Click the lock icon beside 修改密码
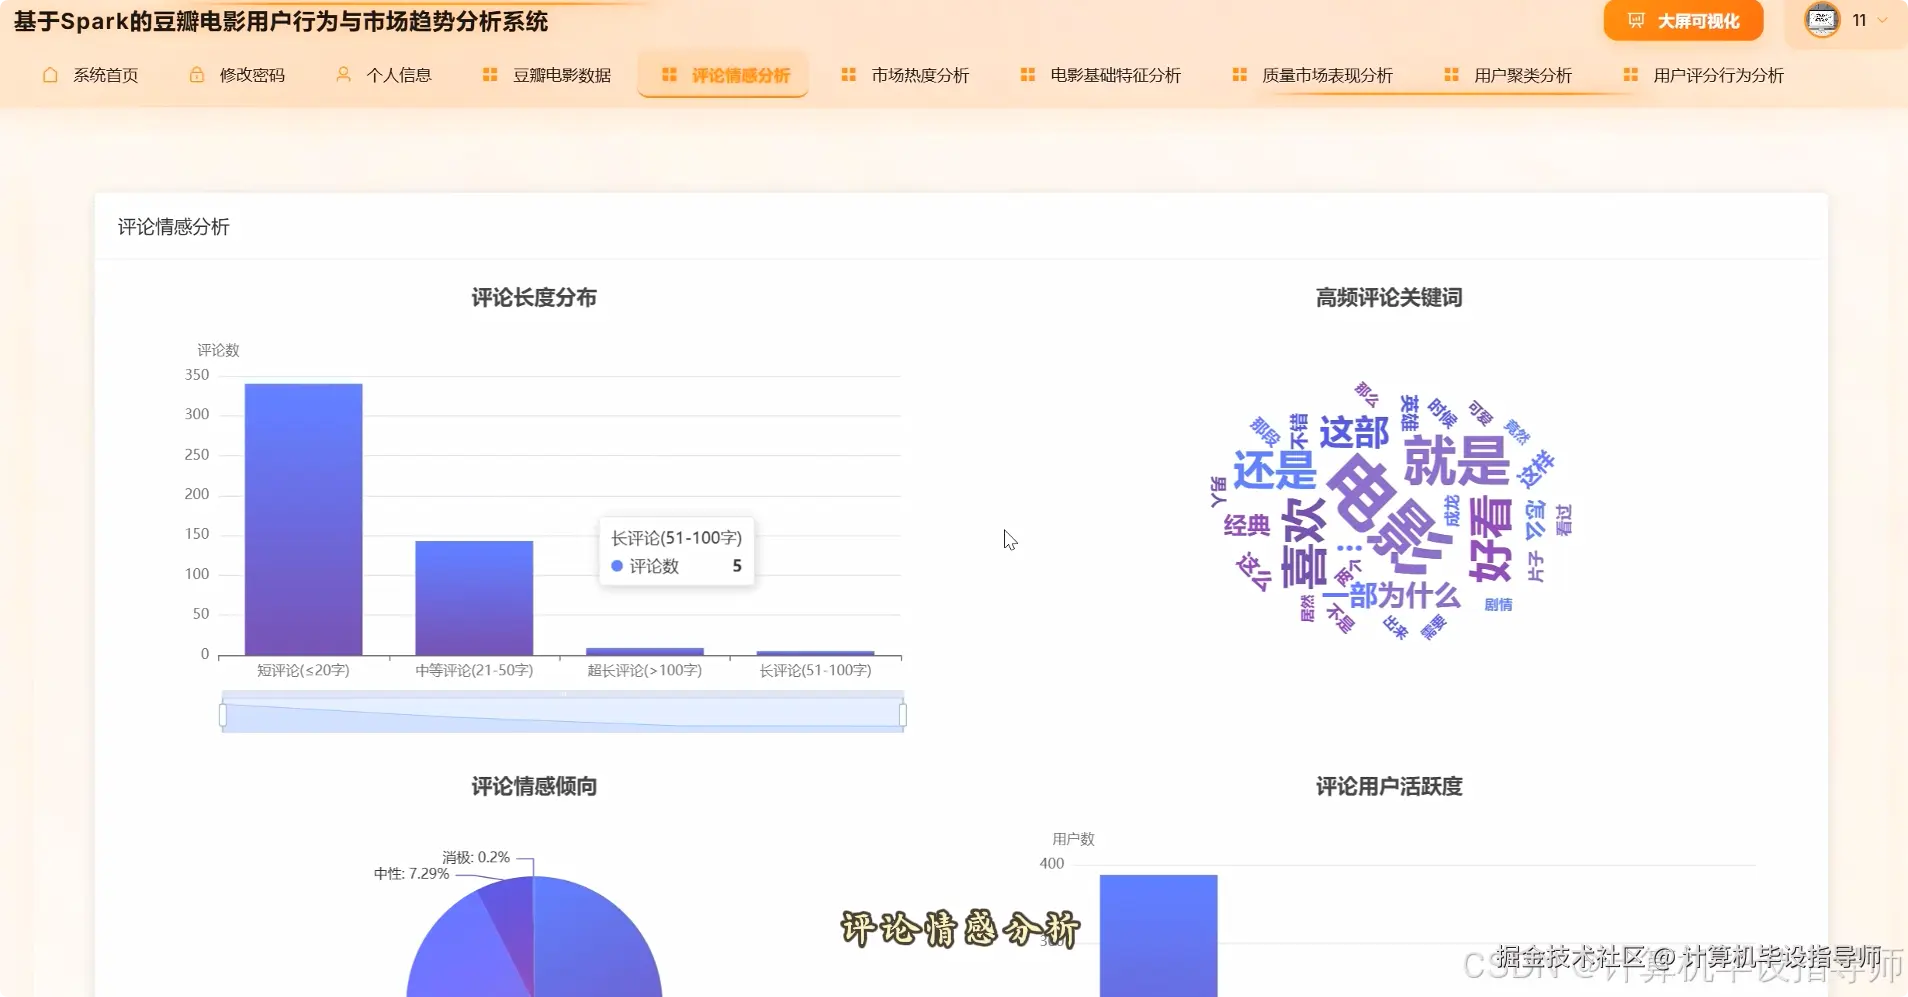 [197, 75]
